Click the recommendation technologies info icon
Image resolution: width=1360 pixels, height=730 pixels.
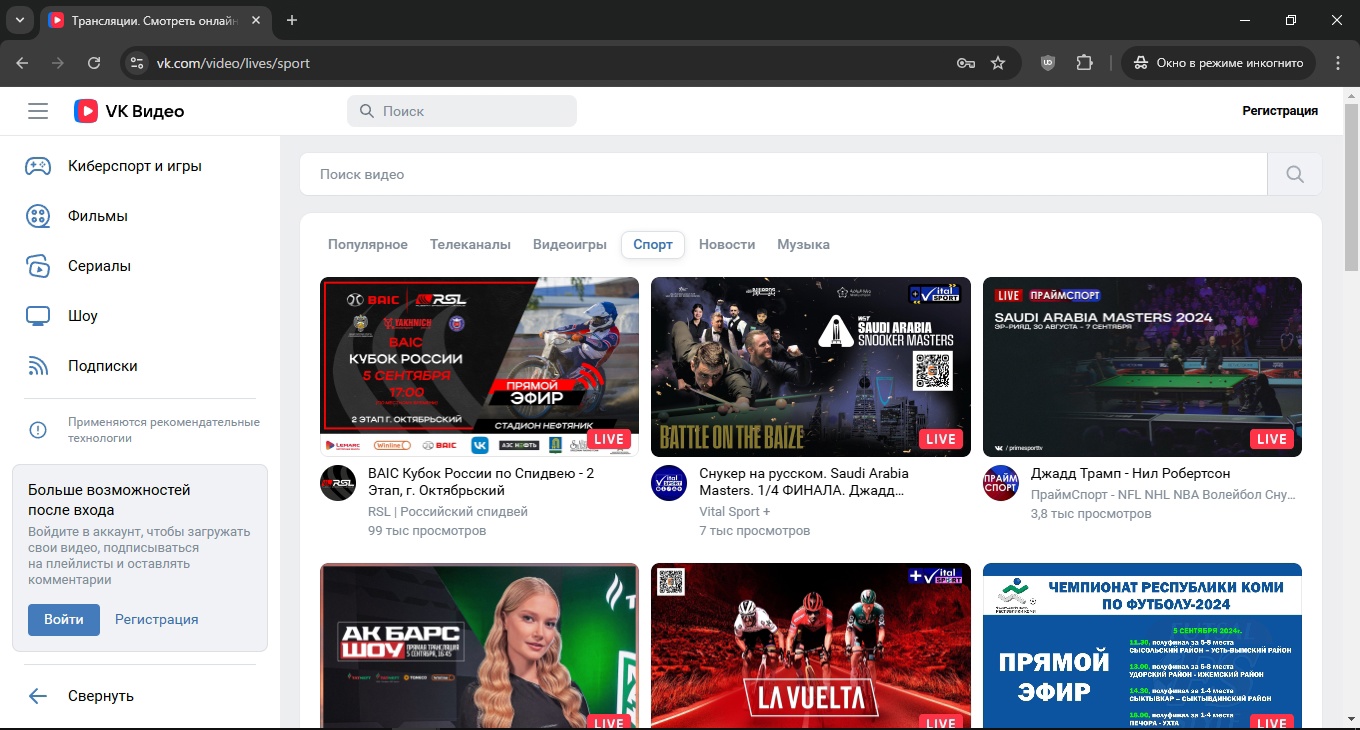(38, 430)
